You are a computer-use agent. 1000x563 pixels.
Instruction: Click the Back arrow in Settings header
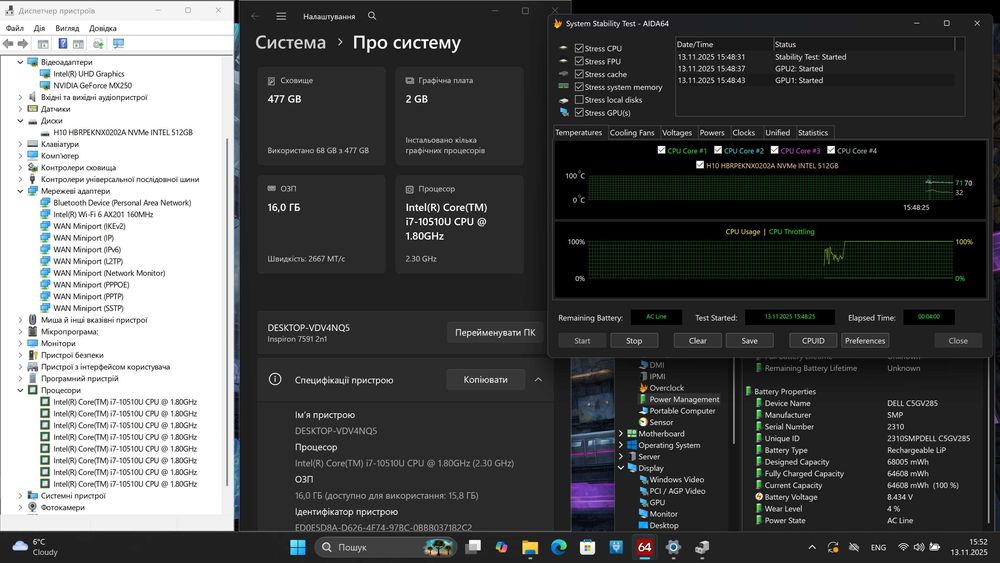(x=255, y=16)
